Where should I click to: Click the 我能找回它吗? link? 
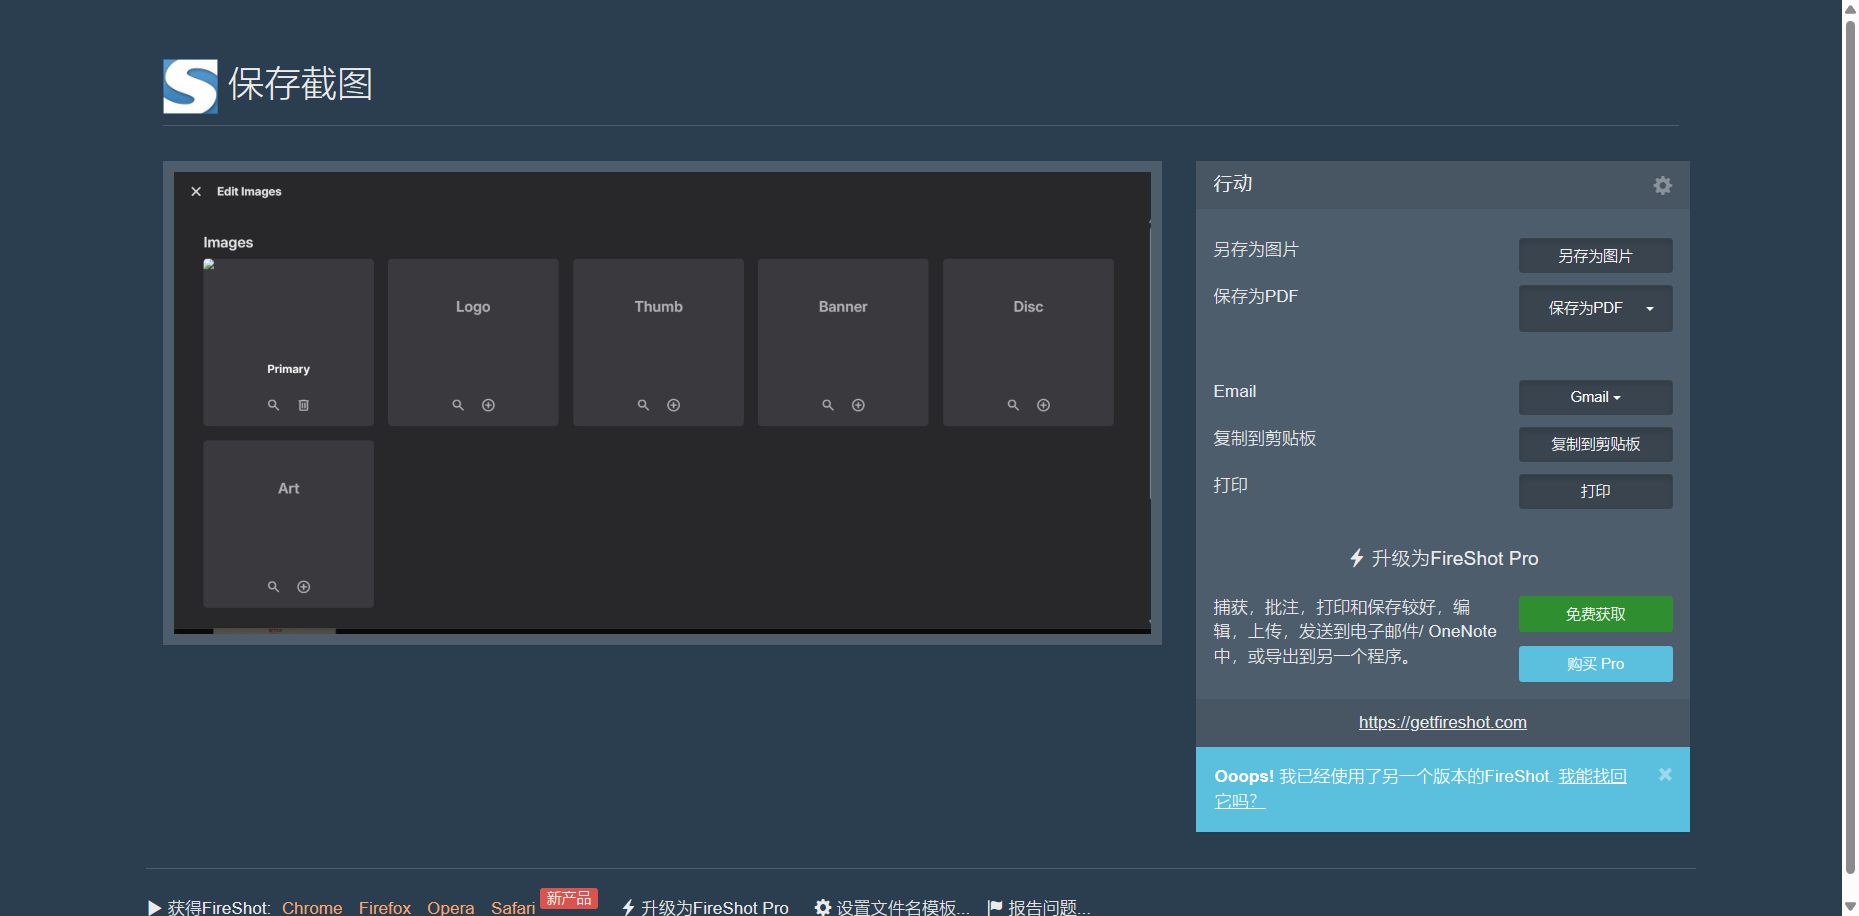pyautogui.click(x=1592, y=776)
